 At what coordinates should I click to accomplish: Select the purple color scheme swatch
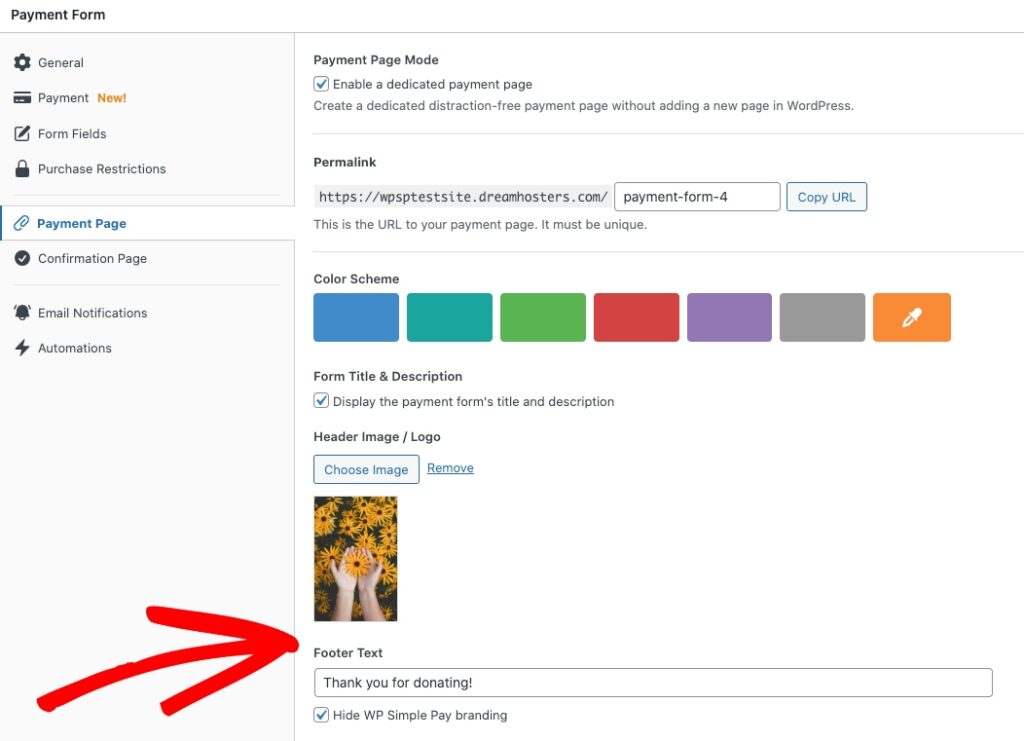729,318
